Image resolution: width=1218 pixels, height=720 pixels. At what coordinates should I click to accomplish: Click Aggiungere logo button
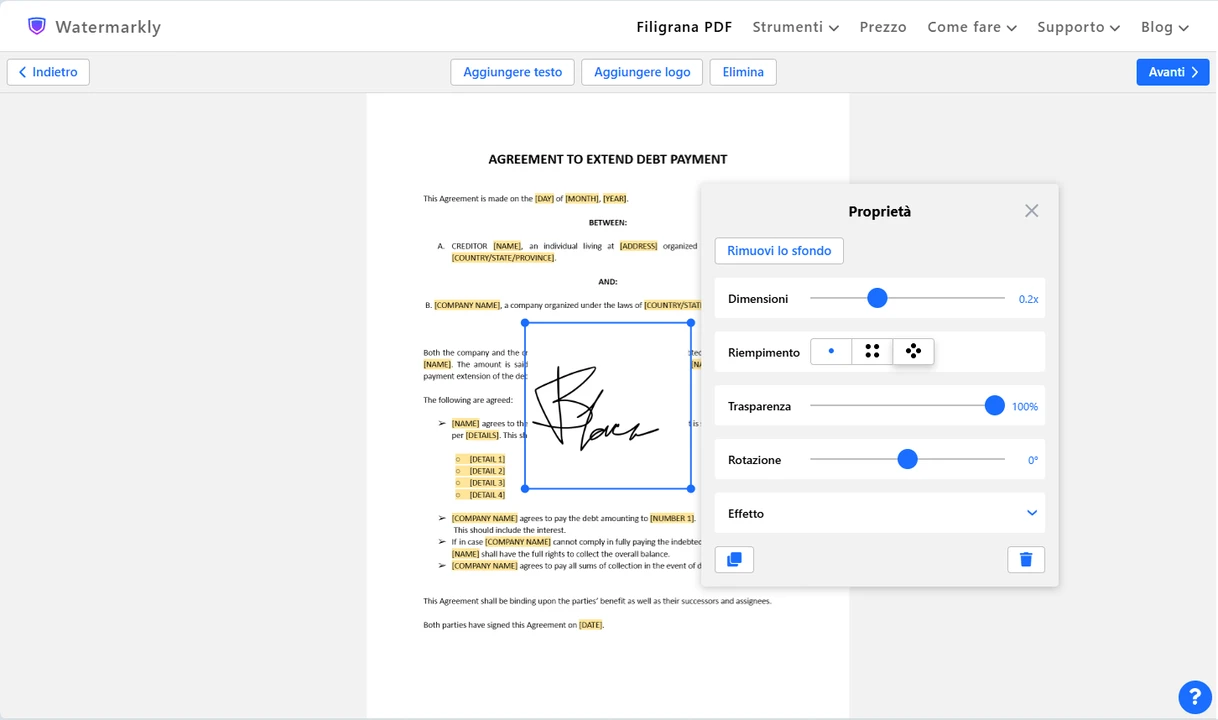click(642, 72)
